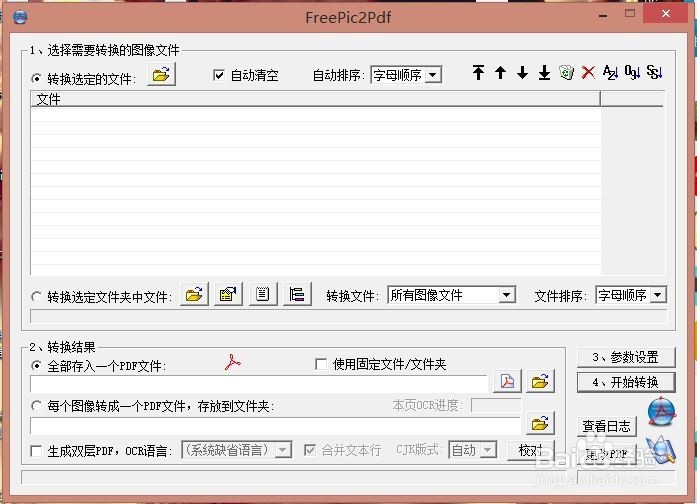The height and width of the screenshot is (504, 697).
Task: Sort files by S-S order icon
Action: point(654,72)
